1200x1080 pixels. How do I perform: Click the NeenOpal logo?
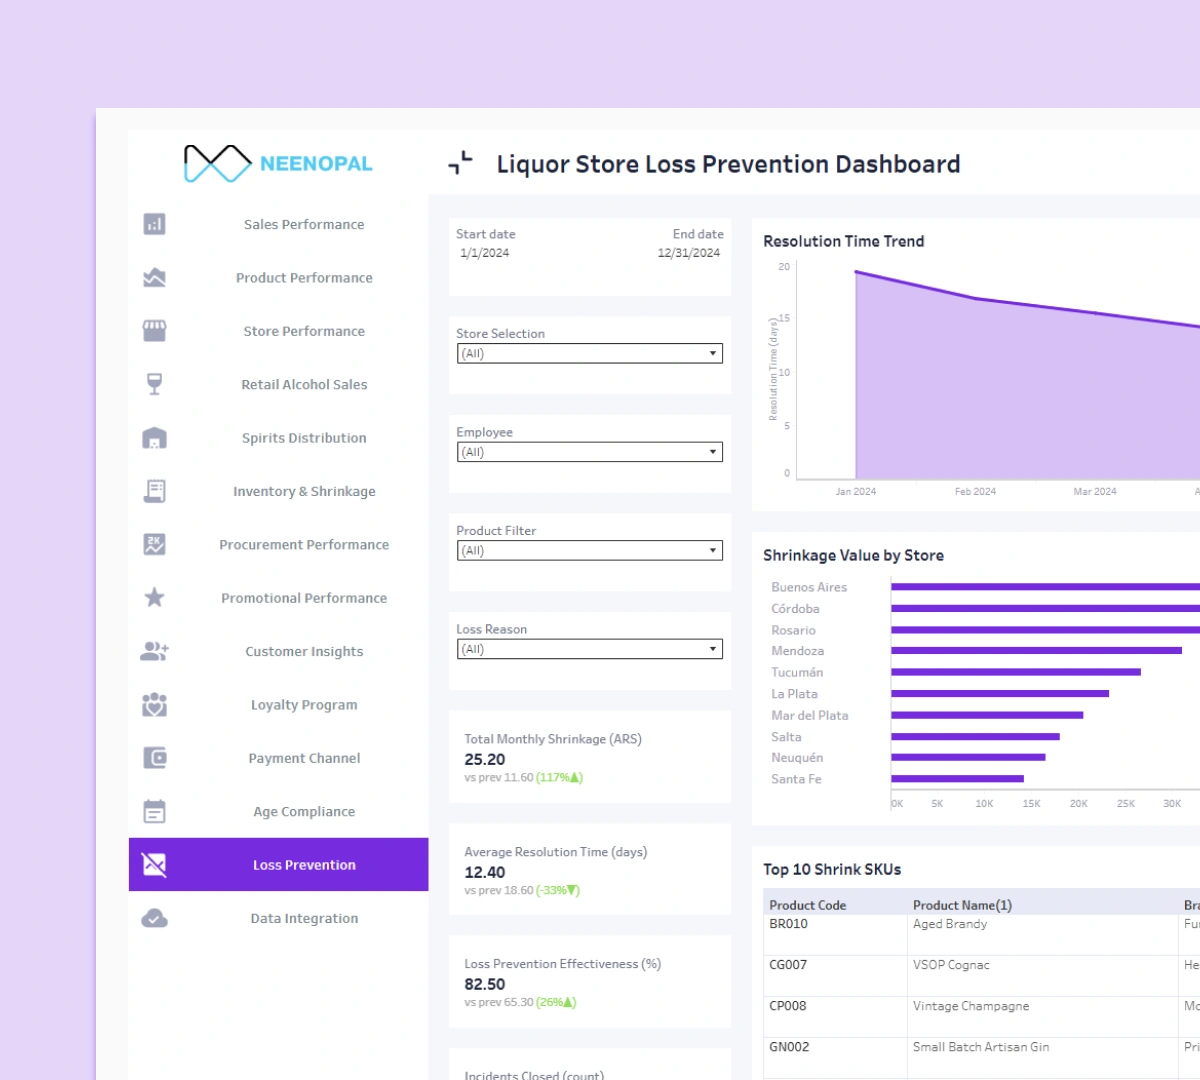[x=278, y=161]
